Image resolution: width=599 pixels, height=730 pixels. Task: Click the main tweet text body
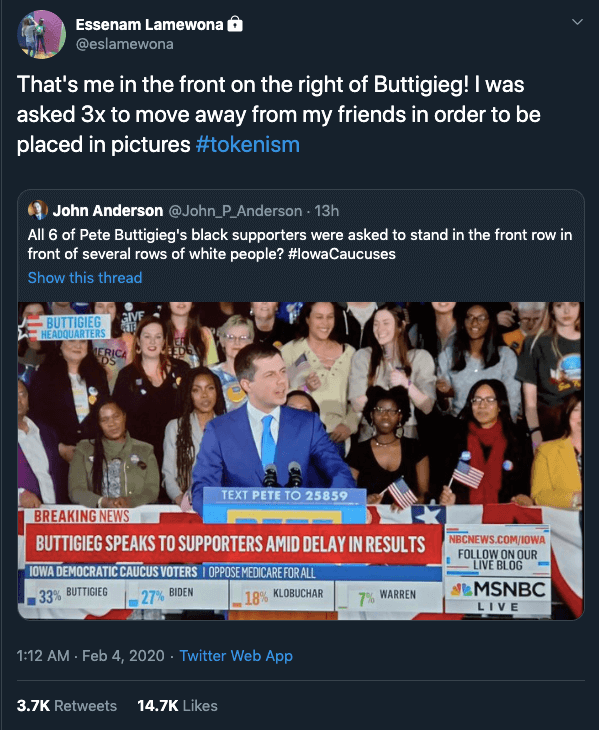point(279,115)
